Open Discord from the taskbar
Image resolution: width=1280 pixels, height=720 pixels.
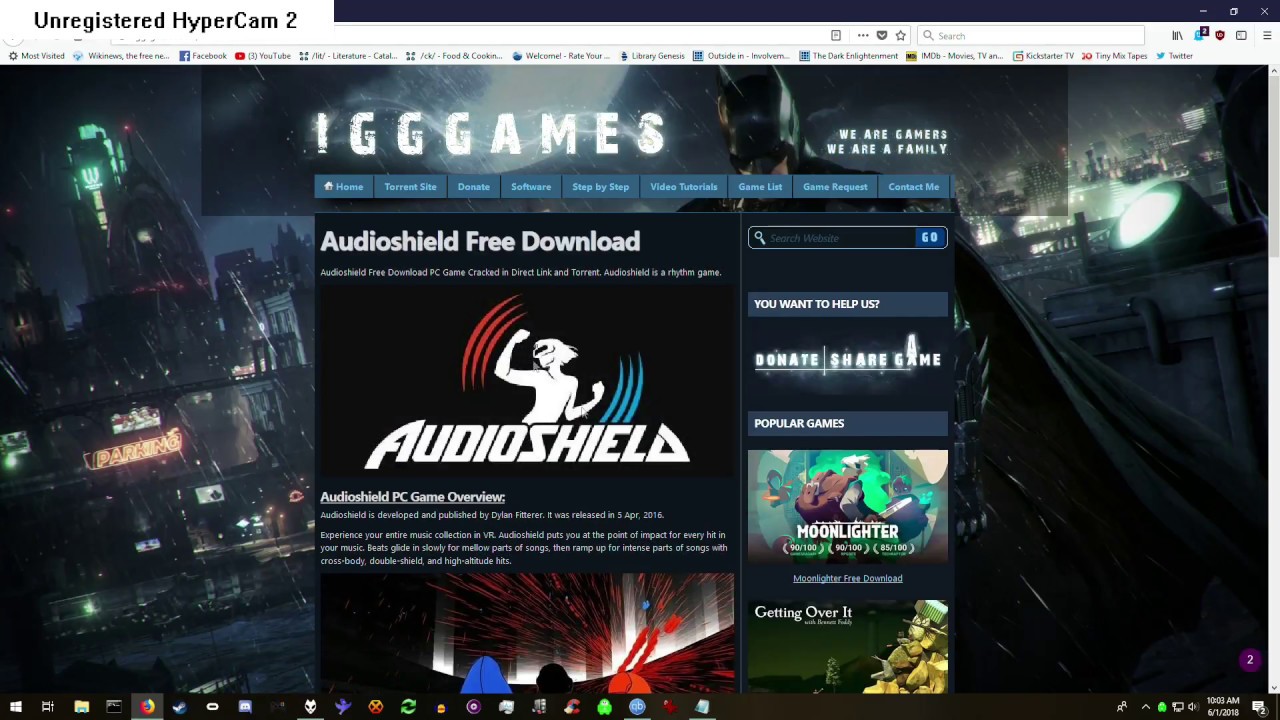click(x=245, y=706)
